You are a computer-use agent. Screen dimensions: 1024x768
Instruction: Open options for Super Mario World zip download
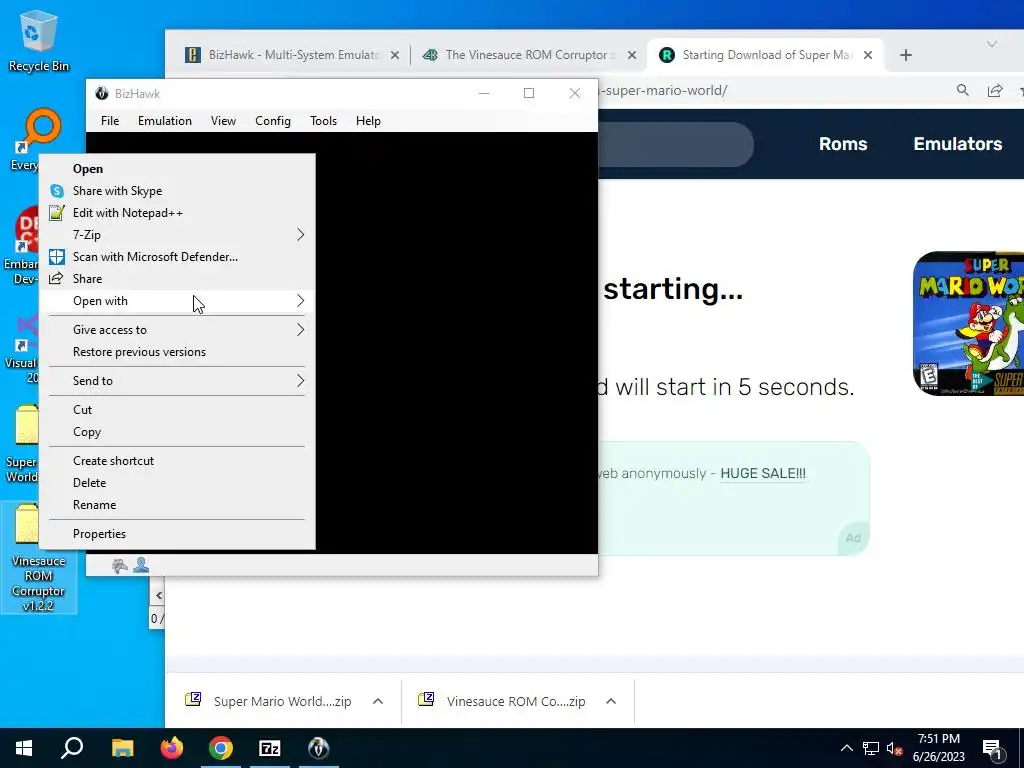377,701
